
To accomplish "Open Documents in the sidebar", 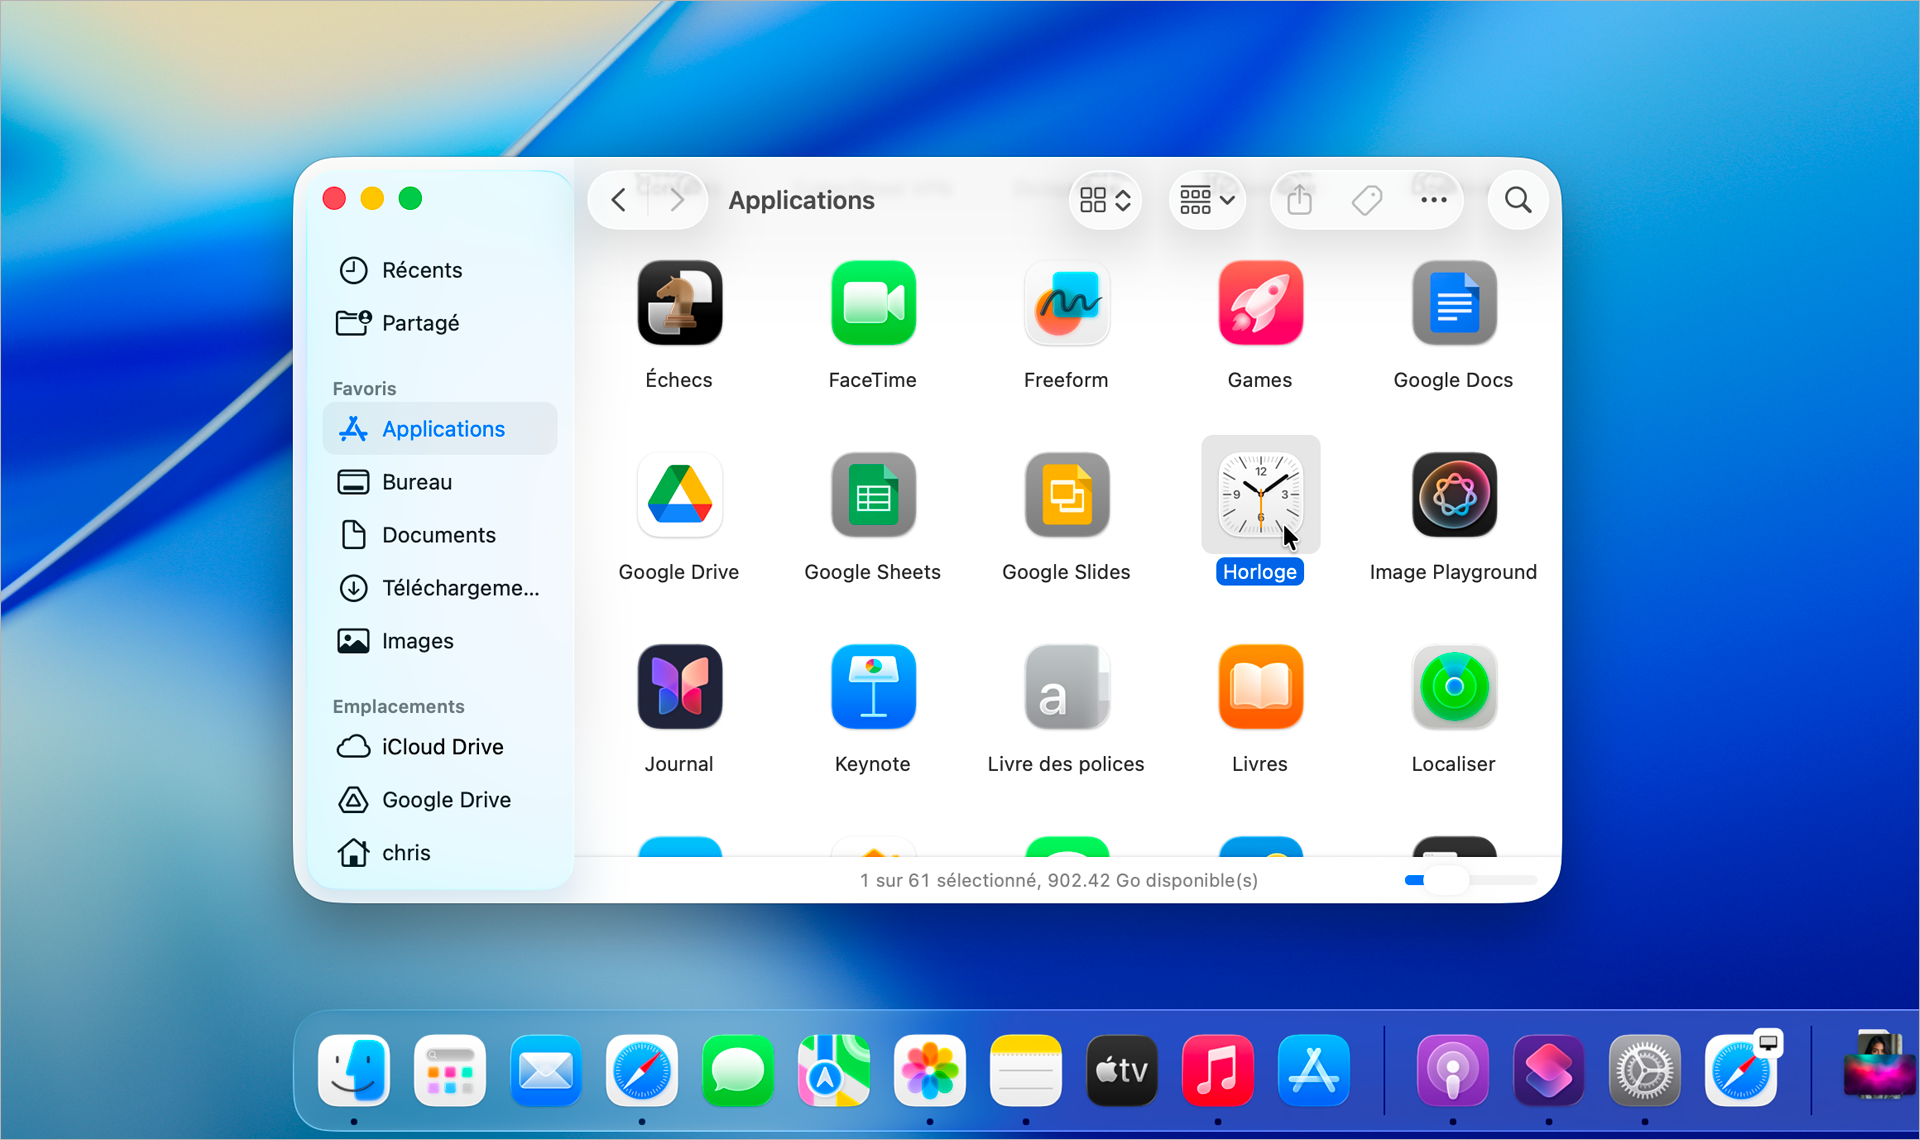I will coord(440,535).
